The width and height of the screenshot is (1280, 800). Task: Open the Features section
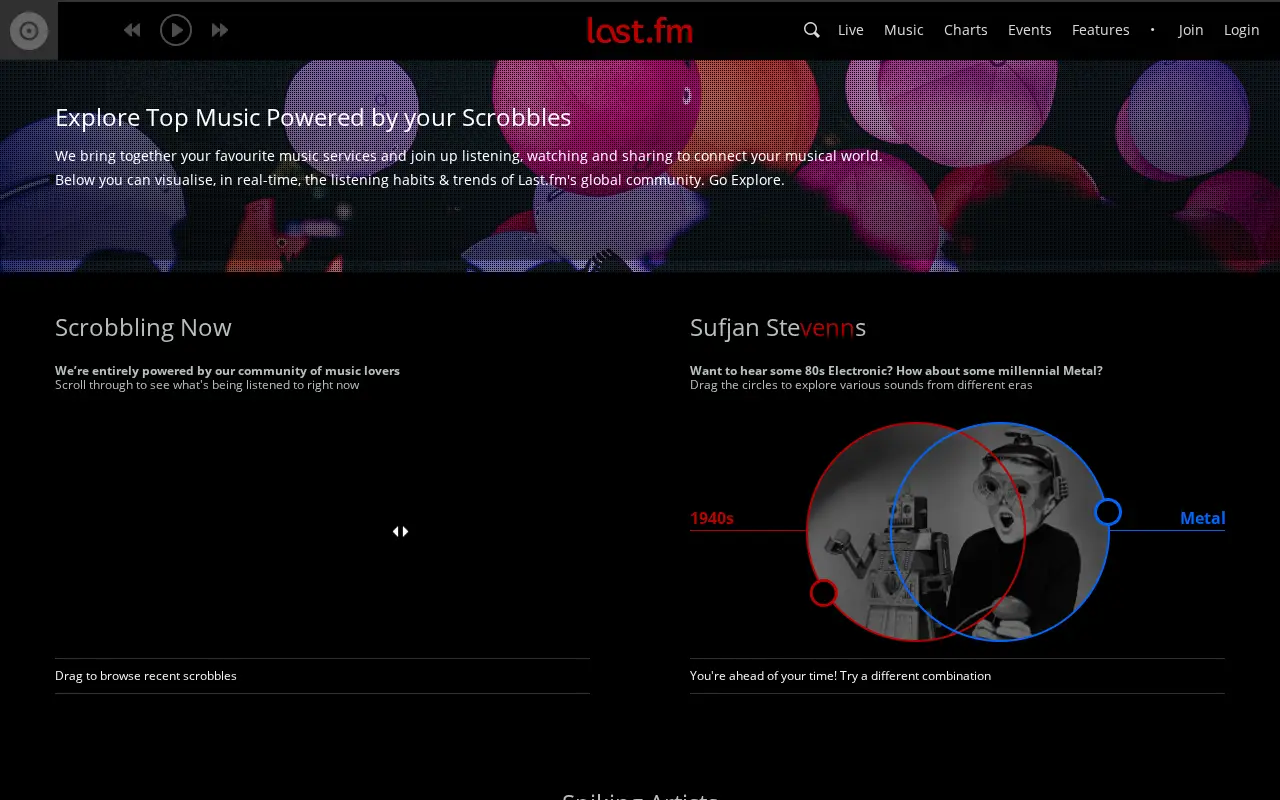pyautogui.click(x=1101, y=30)
